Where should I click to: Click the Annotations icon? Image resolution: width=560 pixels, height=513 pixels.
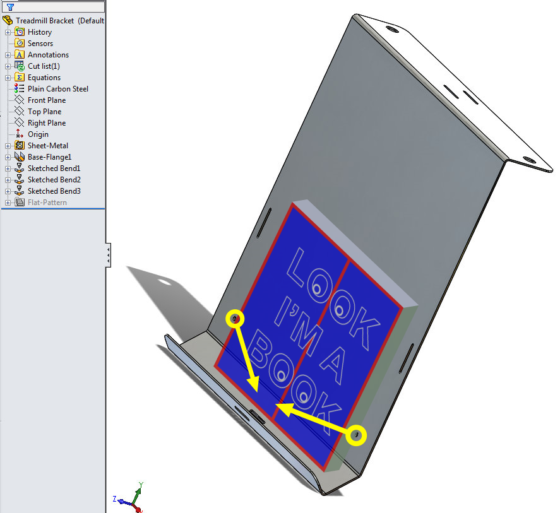[x=19, y=55]
